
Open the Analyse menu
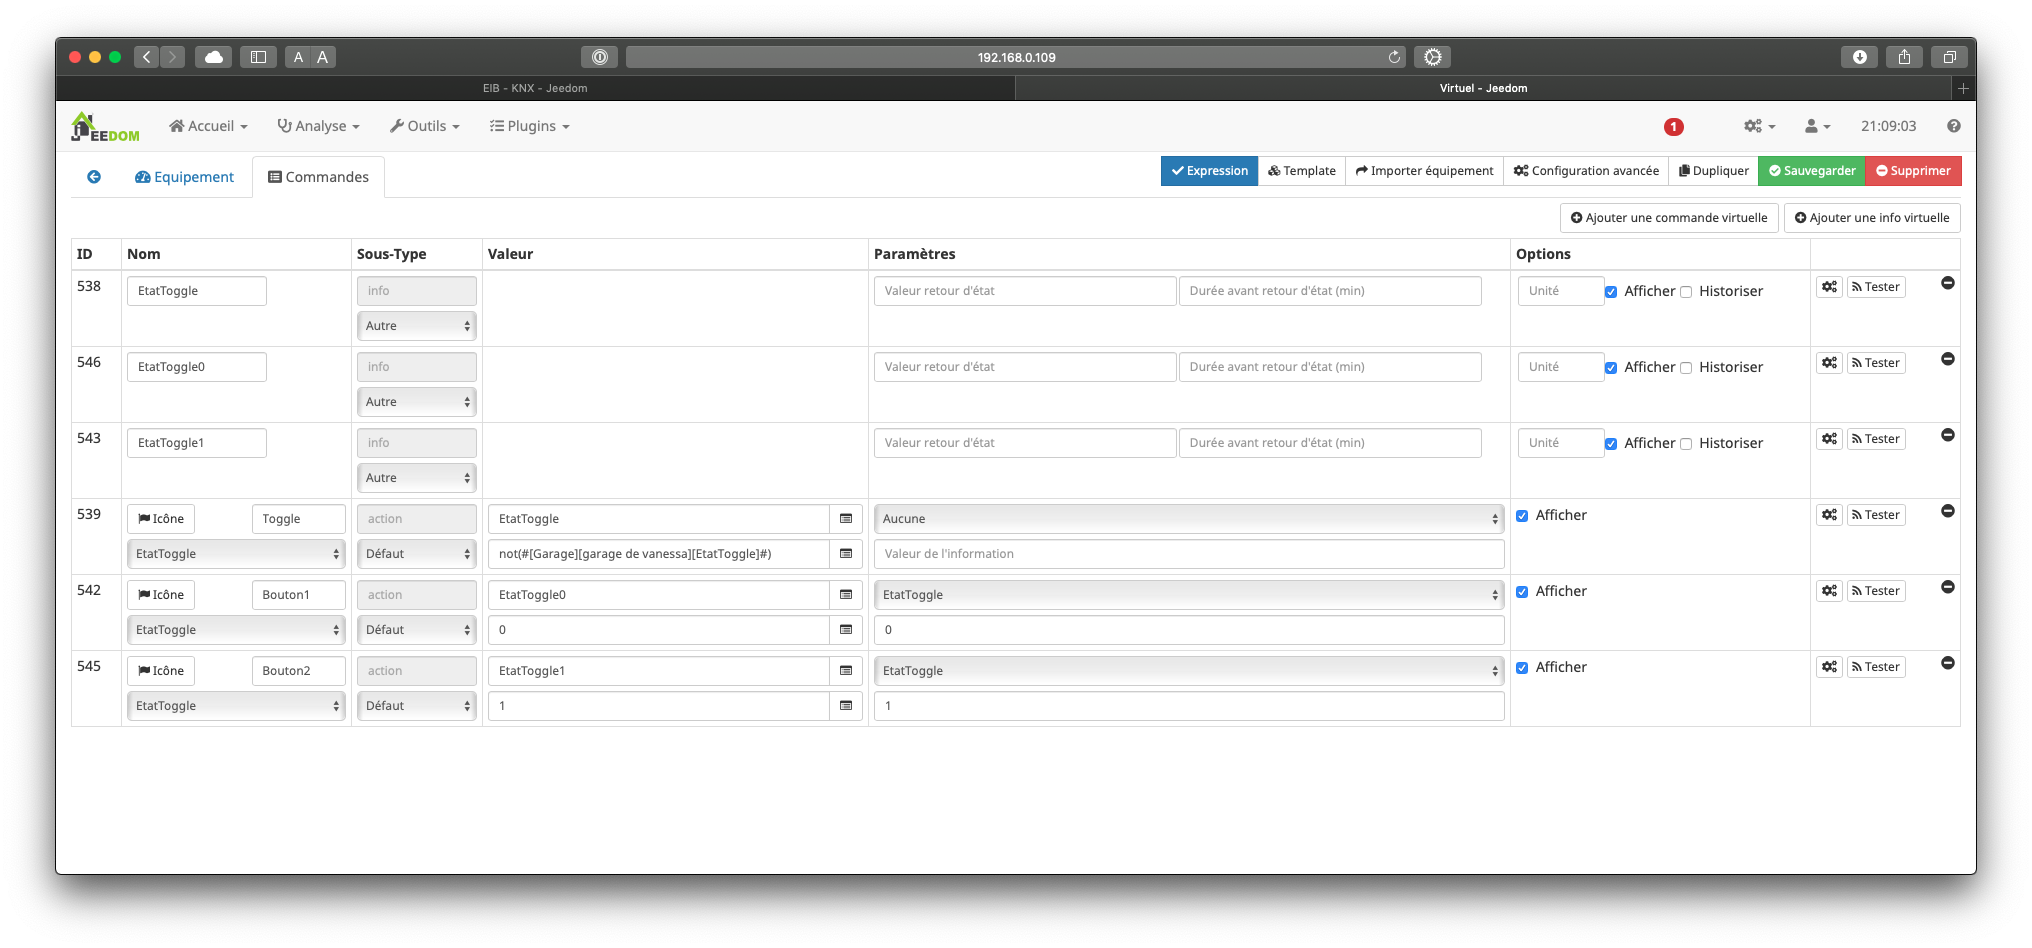tap(319, 126)
